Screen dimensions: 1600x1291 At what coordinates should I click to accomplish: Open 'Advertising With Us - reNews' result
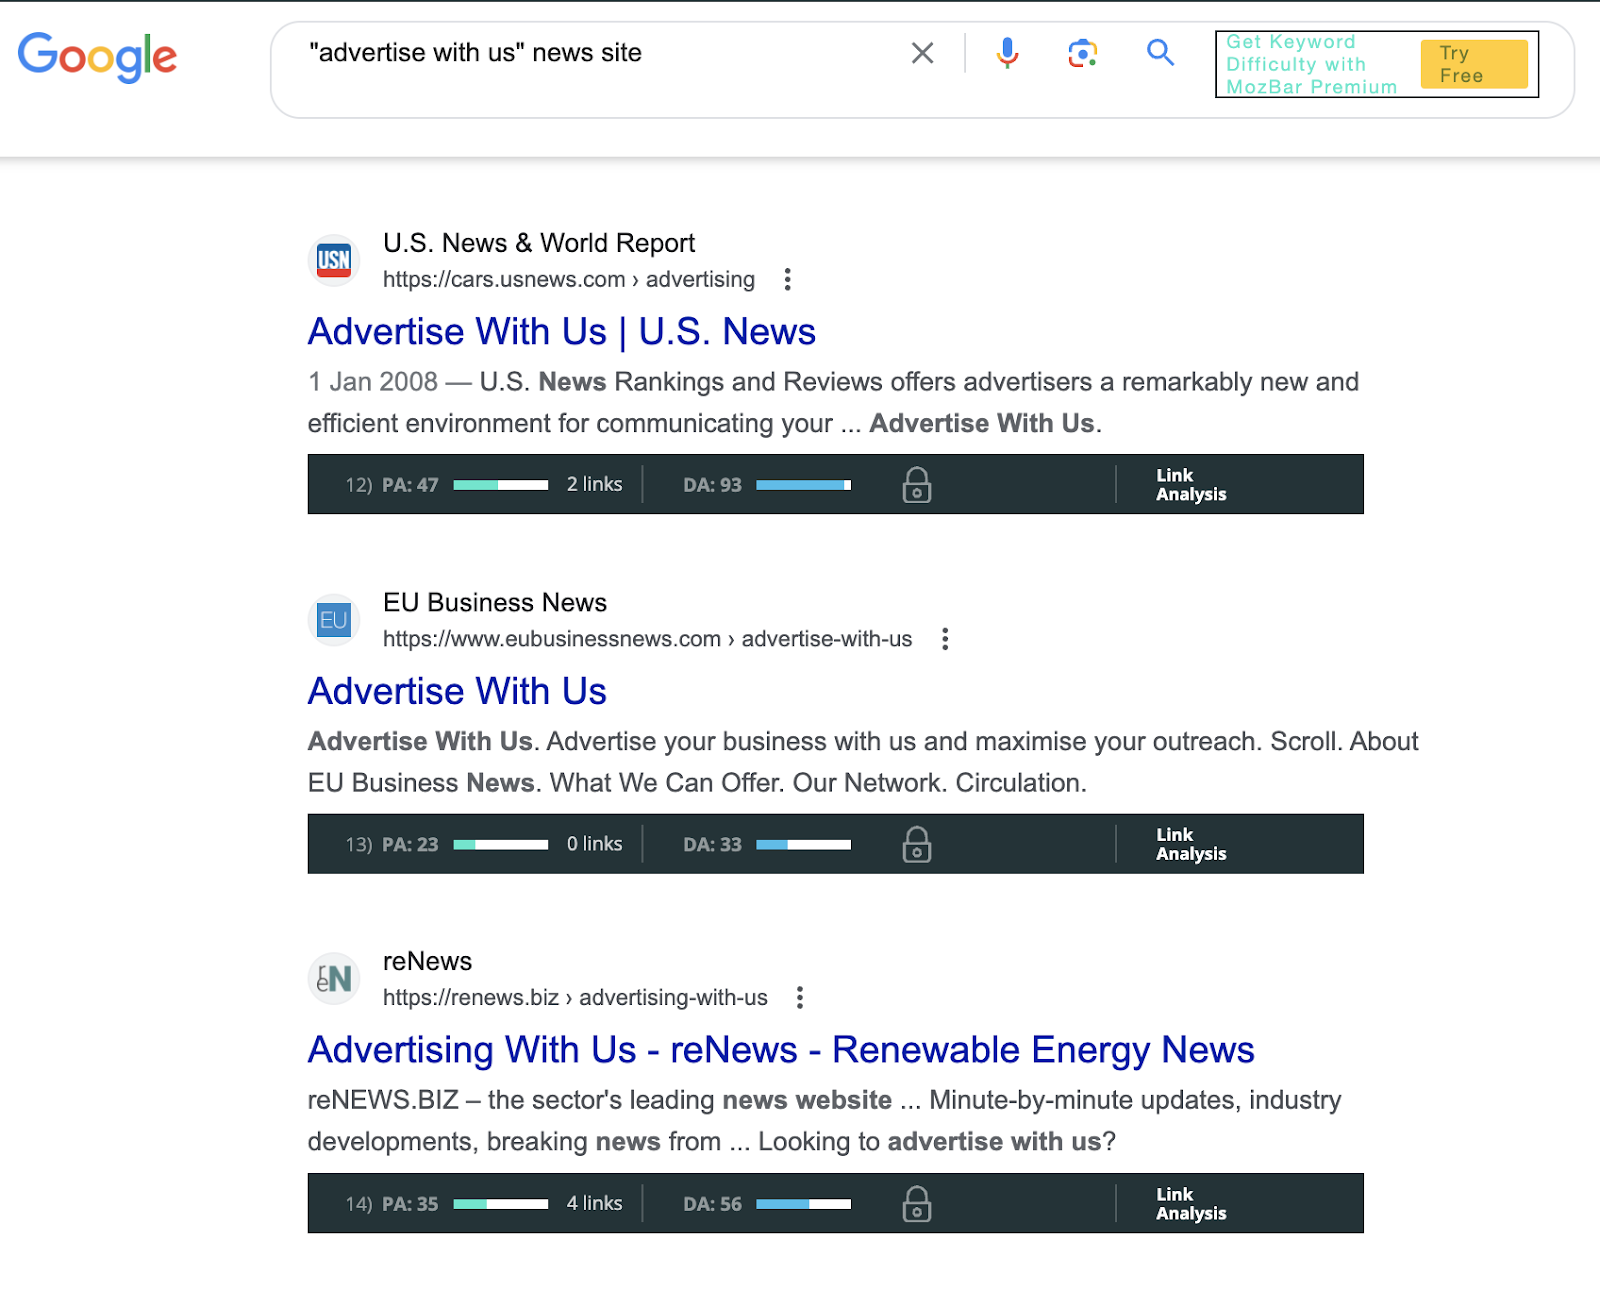(781, 1050)
